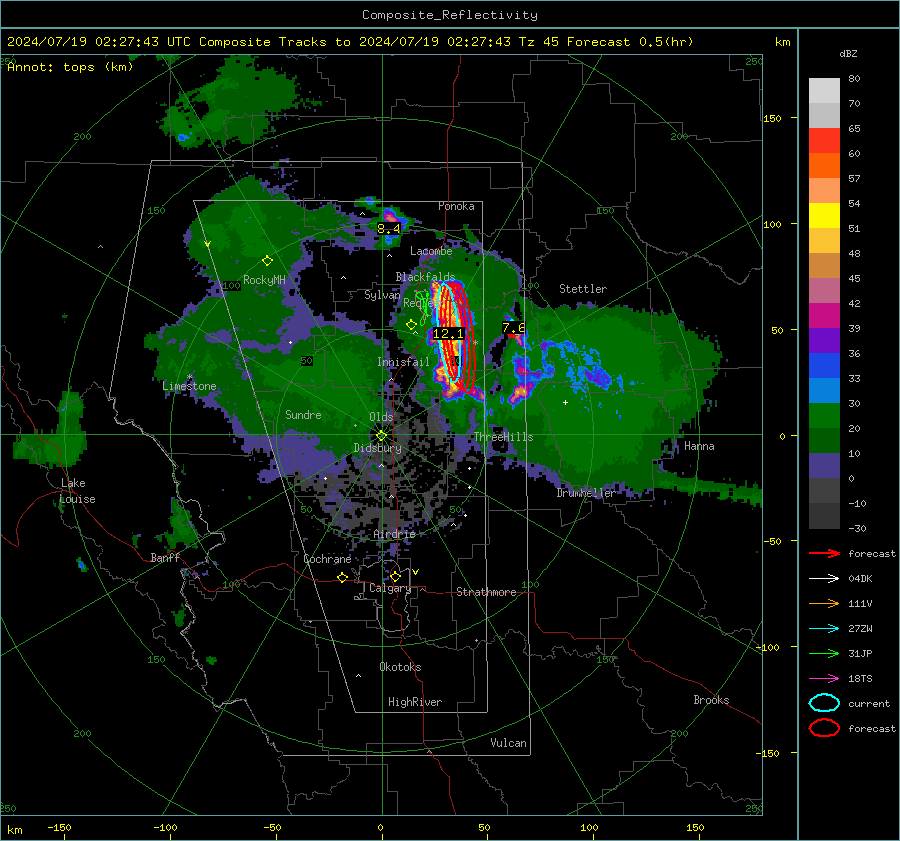Click the HighRiver label
Viewport: 900px width, 841px height.
pyautogui.click(x=415, y=702)
